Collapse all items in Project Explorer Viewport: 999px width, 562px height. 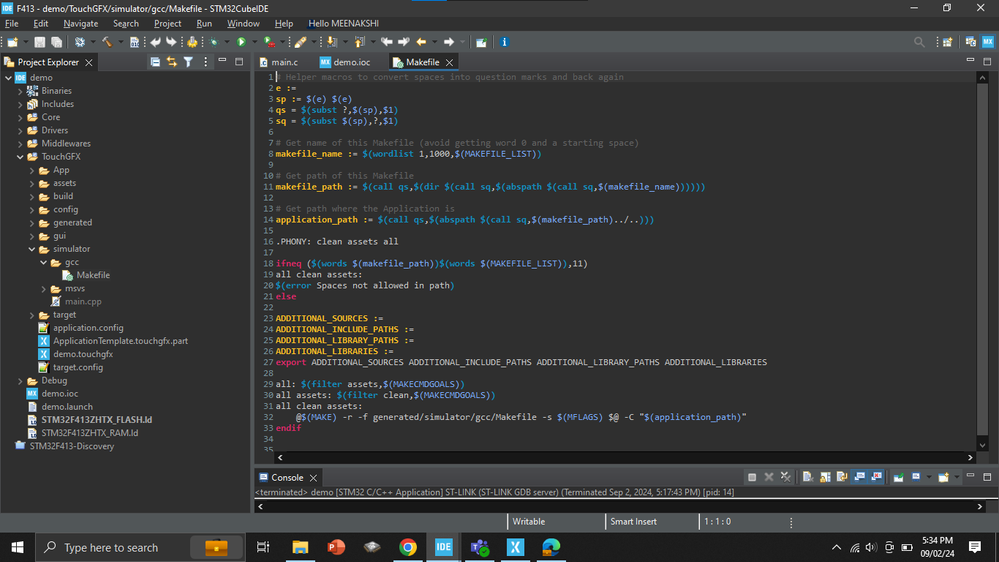tap(155, 62)
